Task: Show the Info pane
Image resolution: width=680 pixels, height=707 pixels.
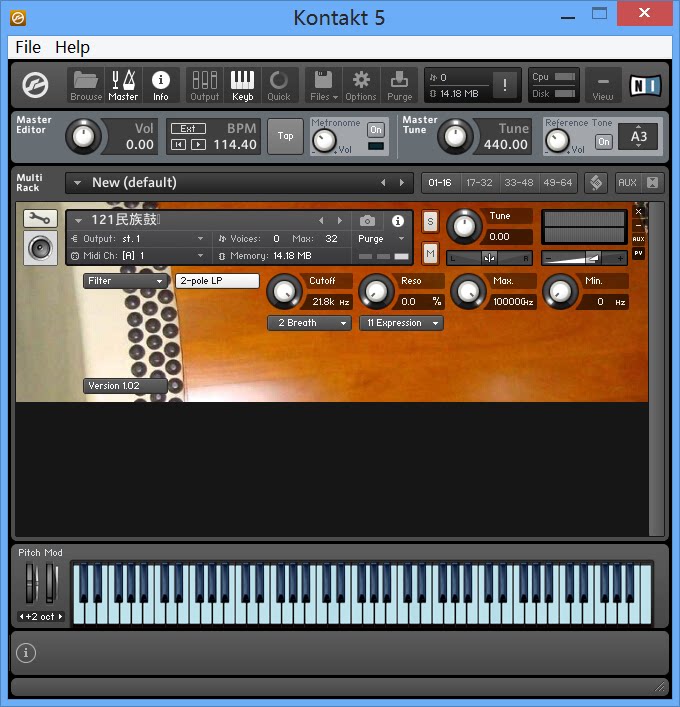Action: pyautogui.click(x=161, y=85)
